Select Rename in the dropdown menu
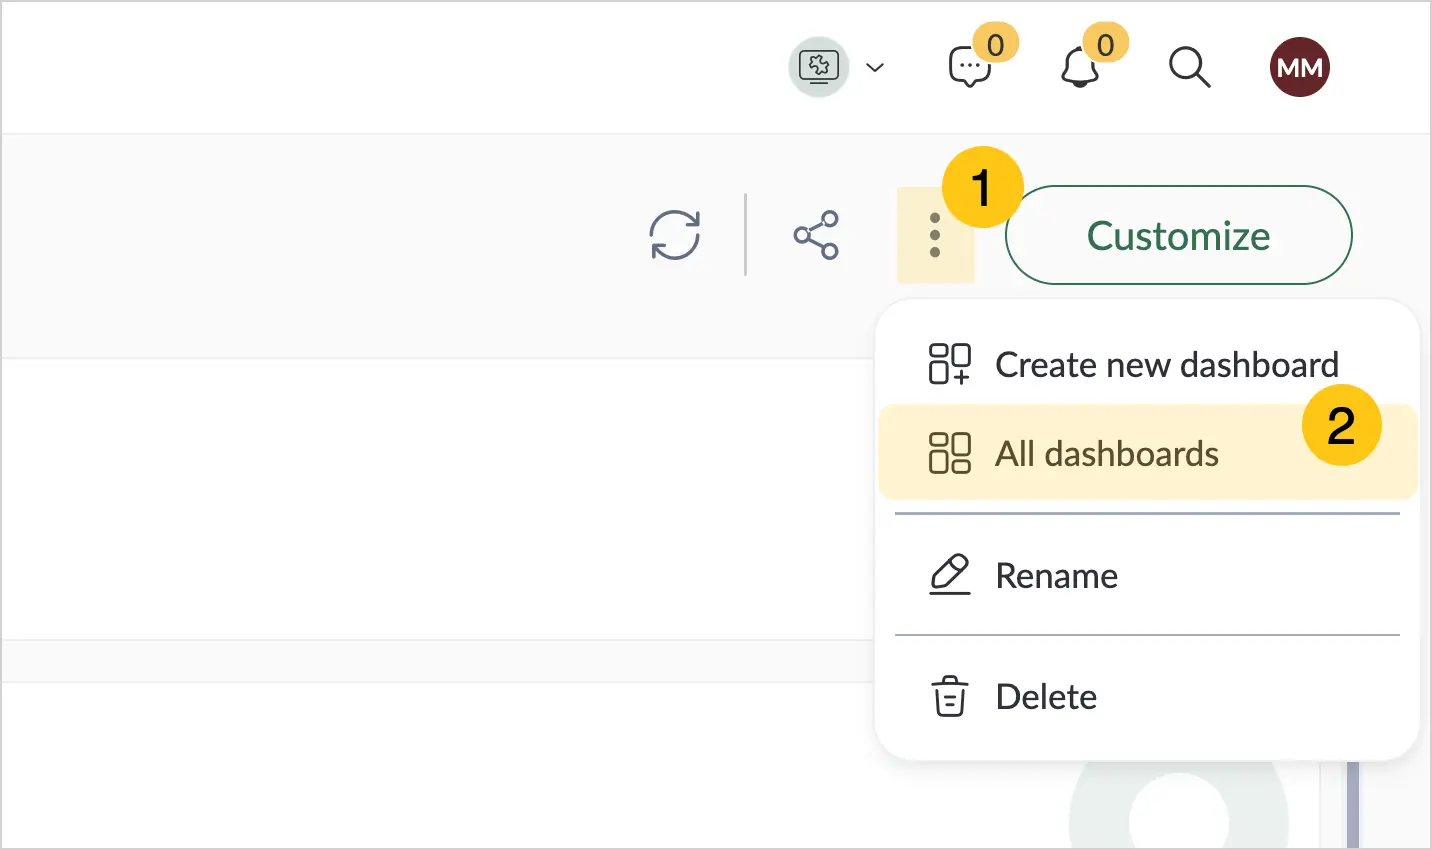Image resolution: width=1432 pixels, height=850 pixels. [1147, 575]
